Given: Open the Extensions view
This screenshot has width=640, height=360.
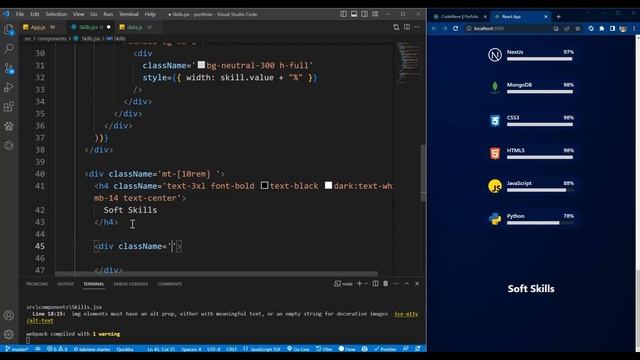Looking at the screenshot, I should (9, 107).
